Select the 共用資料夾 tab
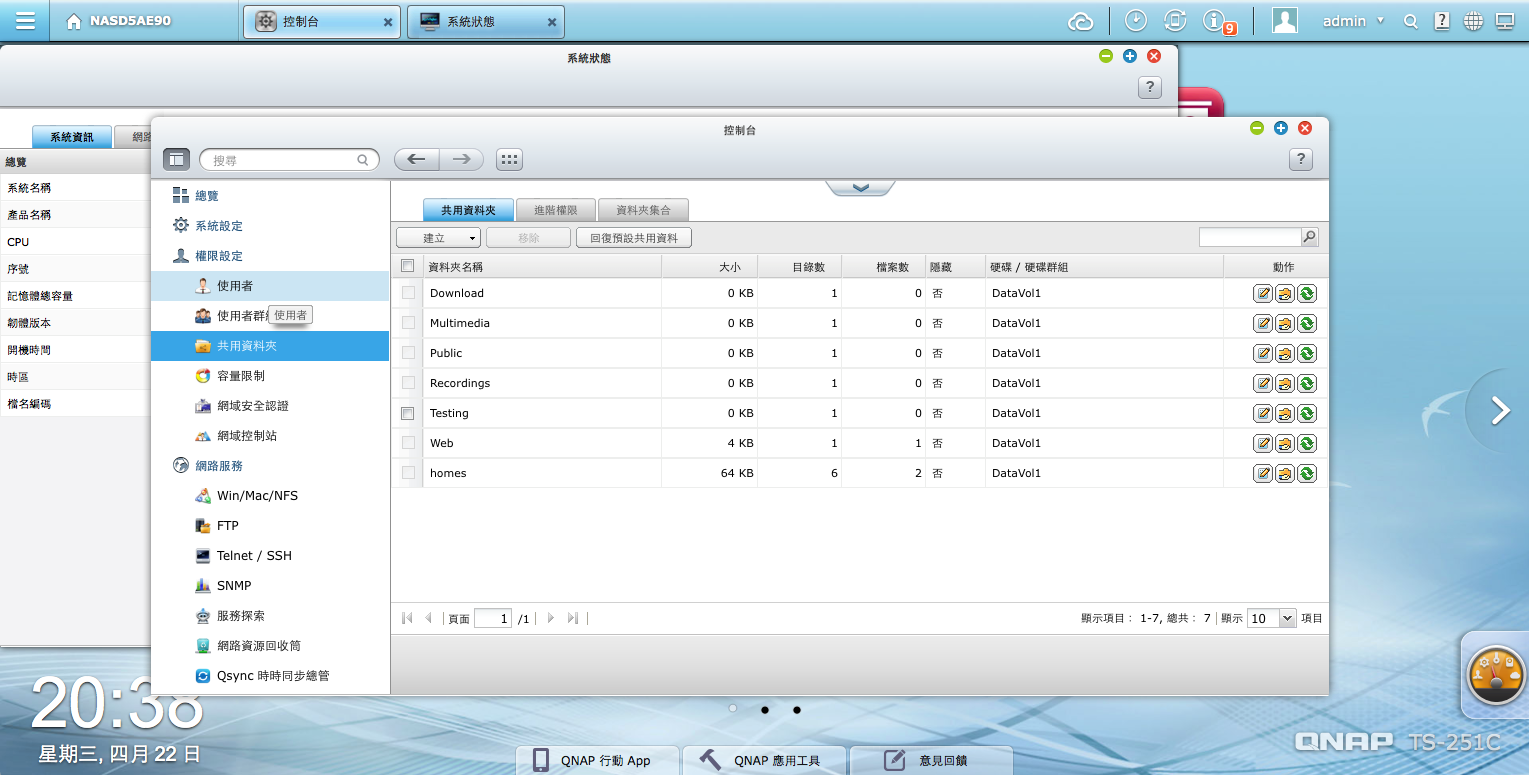This screenshot has width=1529, height=775. [469, 210]
